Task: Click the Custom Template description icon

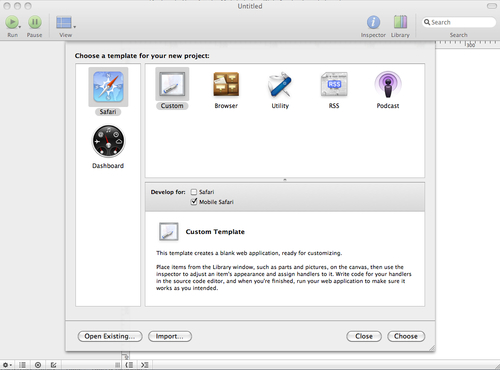Action: point(169,231)
